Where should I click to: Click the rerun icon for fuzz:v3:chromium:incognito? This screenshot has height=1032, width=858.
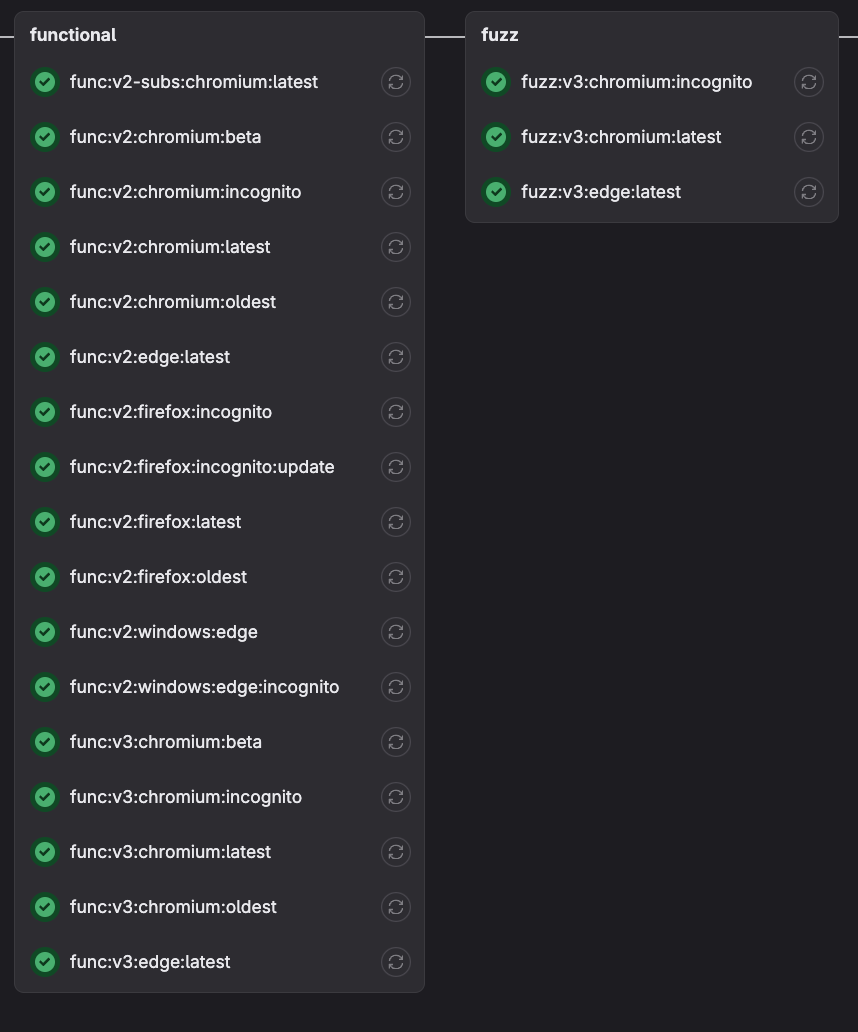(x=808, y=82)
